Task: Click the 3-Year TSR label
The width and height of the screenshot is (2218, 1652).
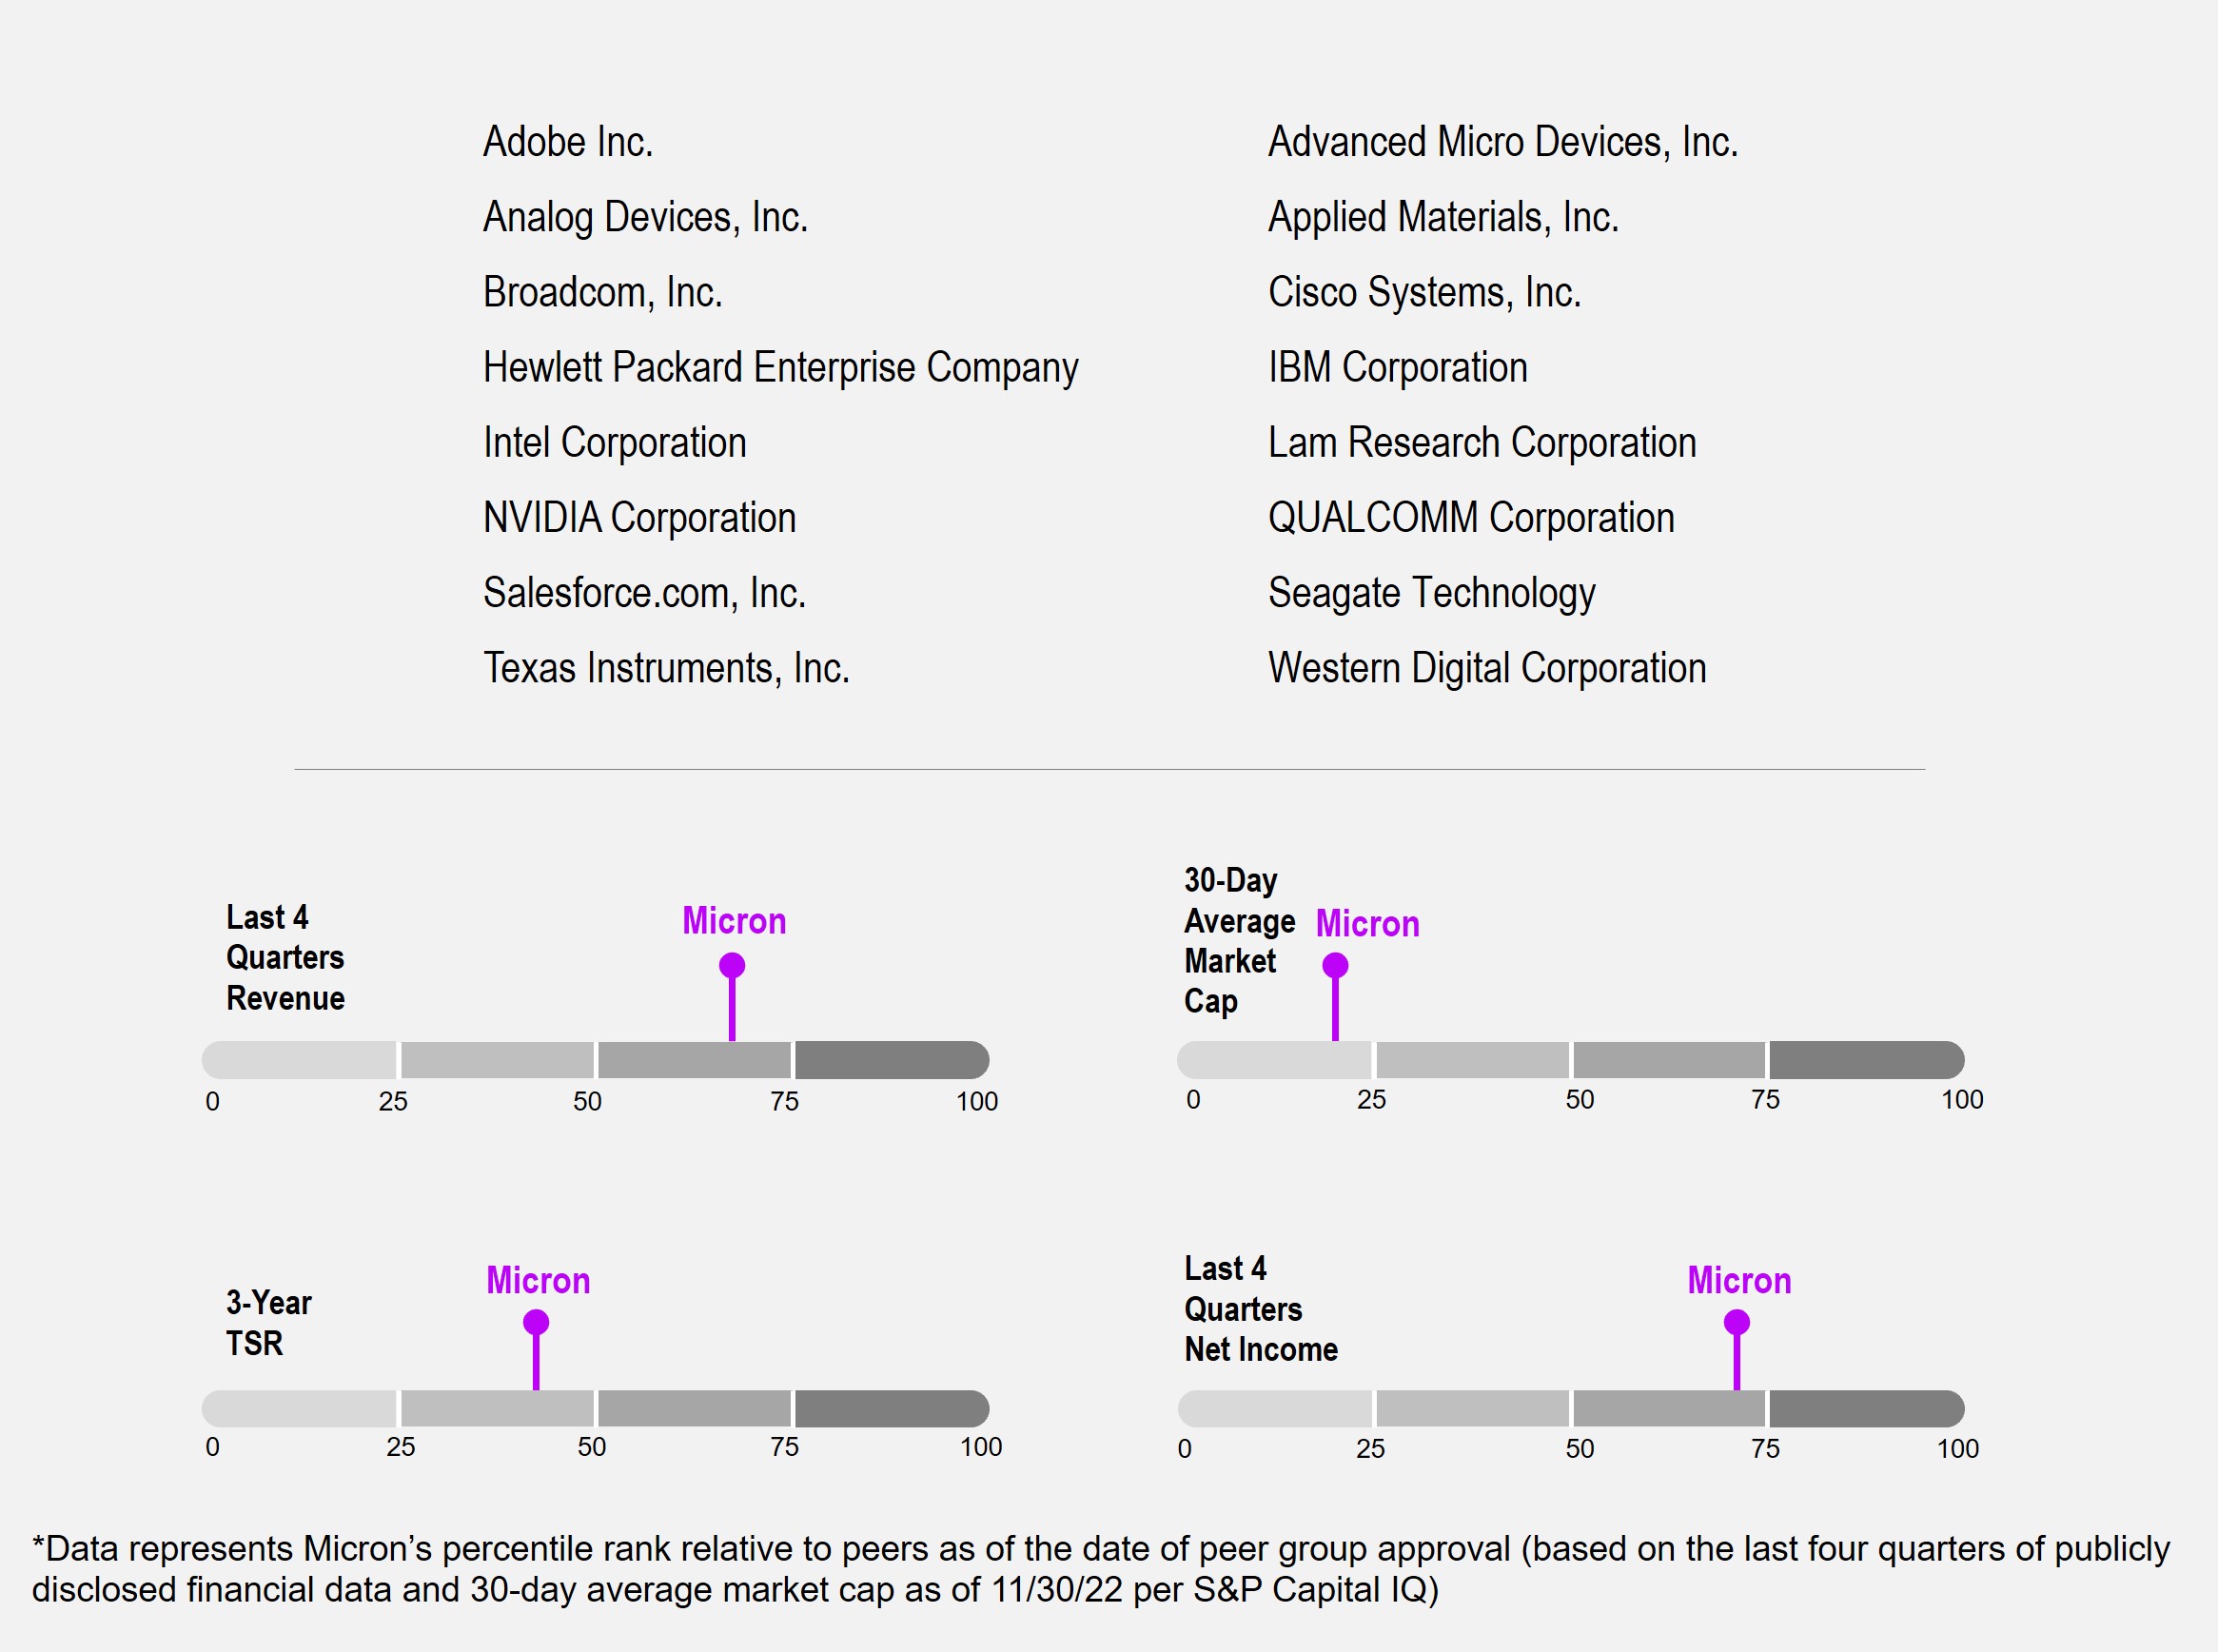Action: (x=268, y=1323)
